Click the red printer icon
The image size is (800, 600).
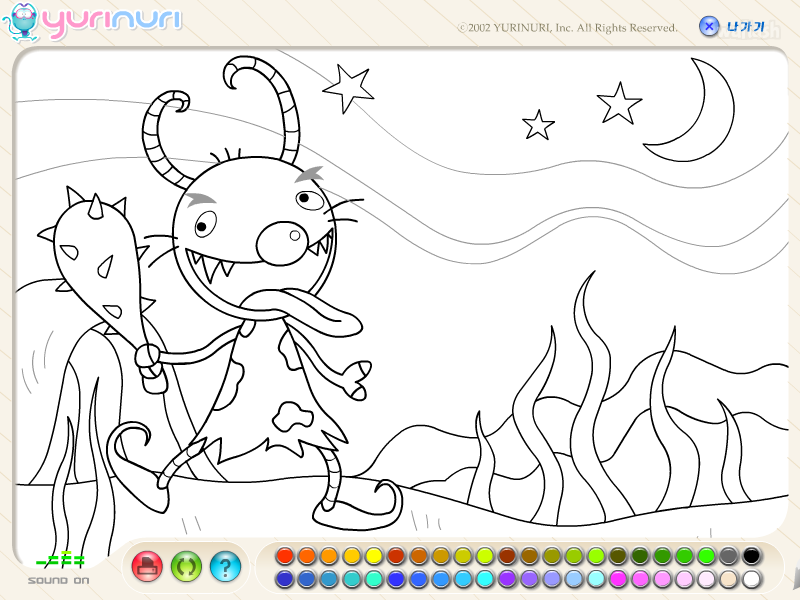tap(147, 566)
